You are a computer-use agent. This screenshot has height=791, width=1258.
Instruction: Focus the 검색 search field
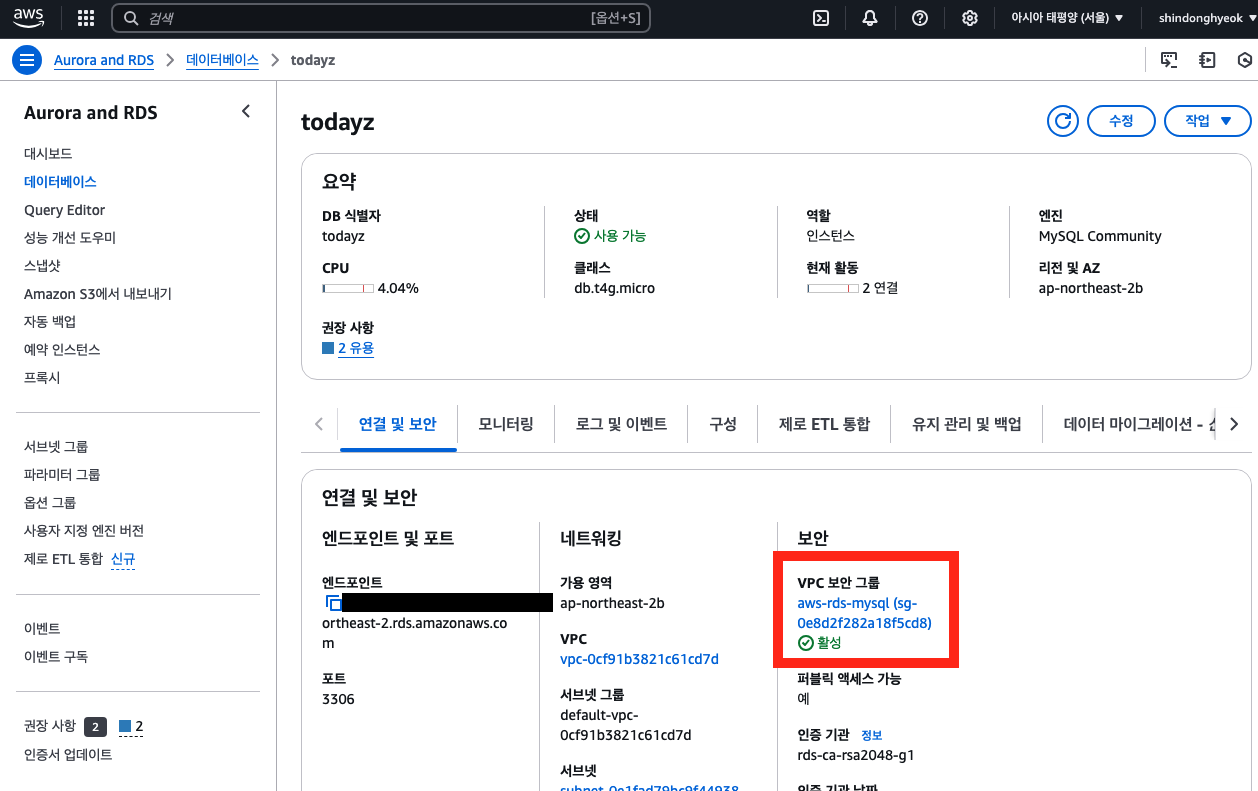coord(380,18)
